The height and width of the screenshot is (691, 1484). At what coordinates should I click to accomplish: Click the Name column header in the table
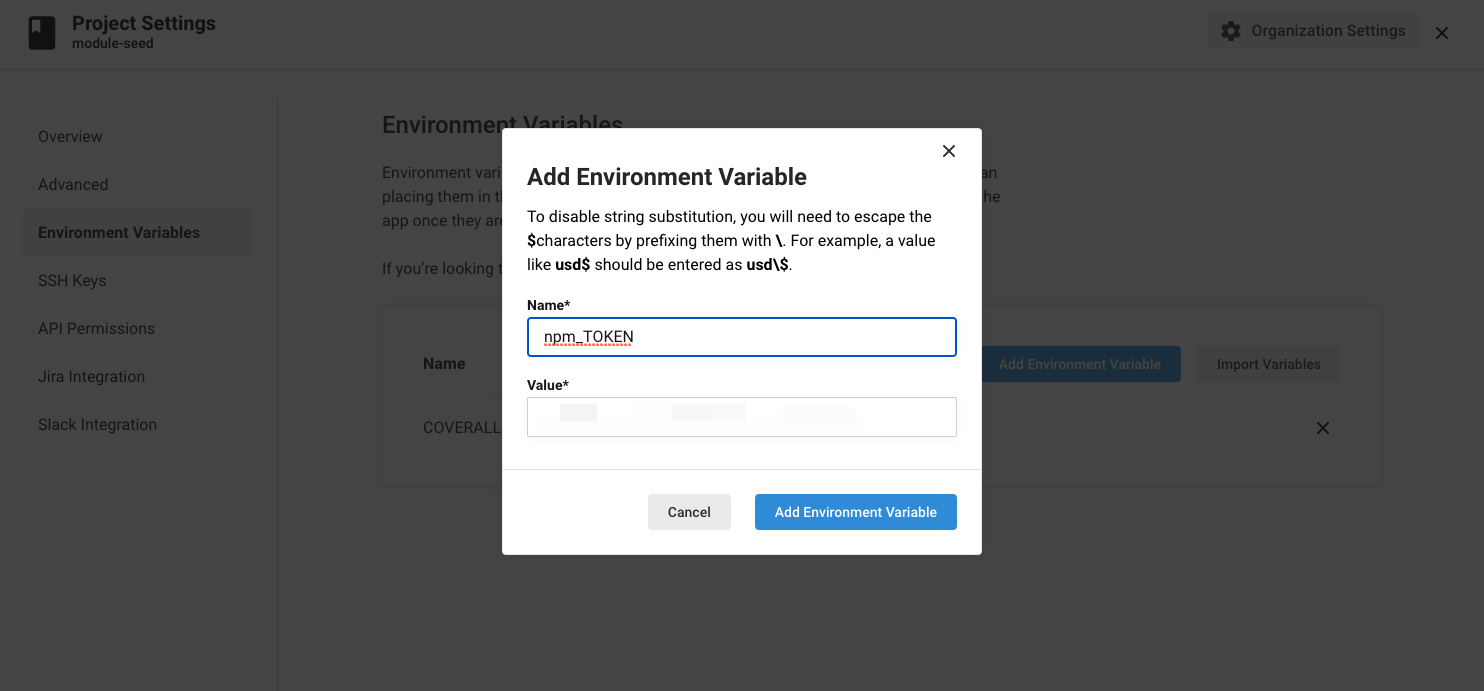[444, 364]
